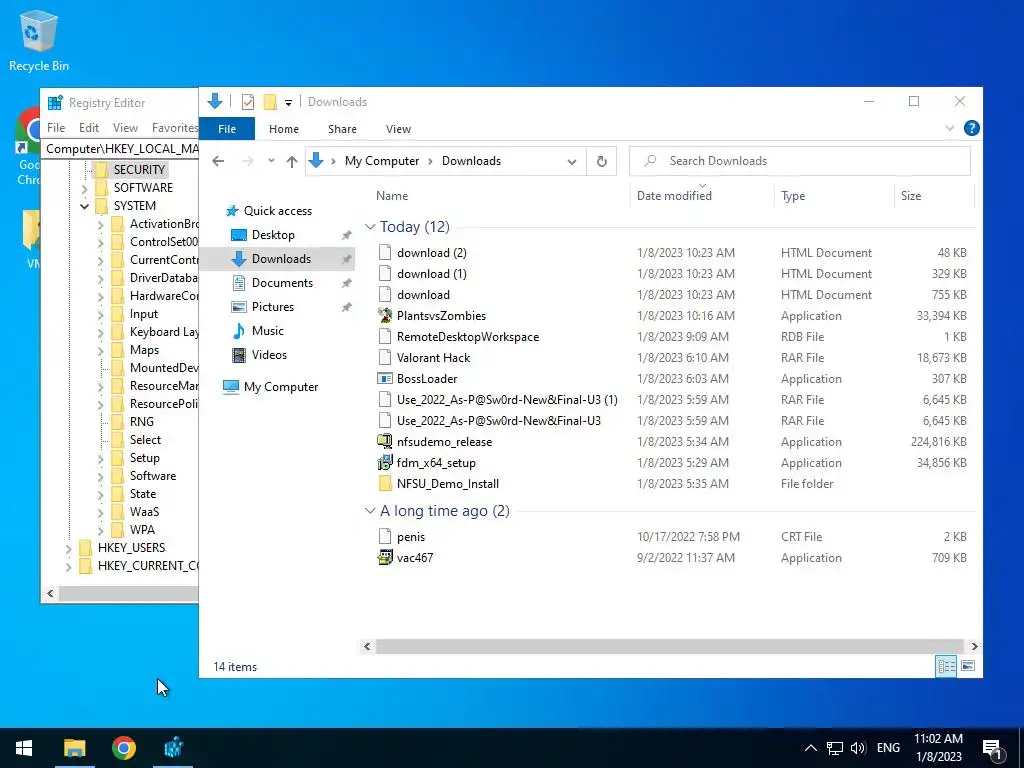Unpin Downloads from Quick access
Viewport: 1024px width, 768px height.
pos(347,259)
